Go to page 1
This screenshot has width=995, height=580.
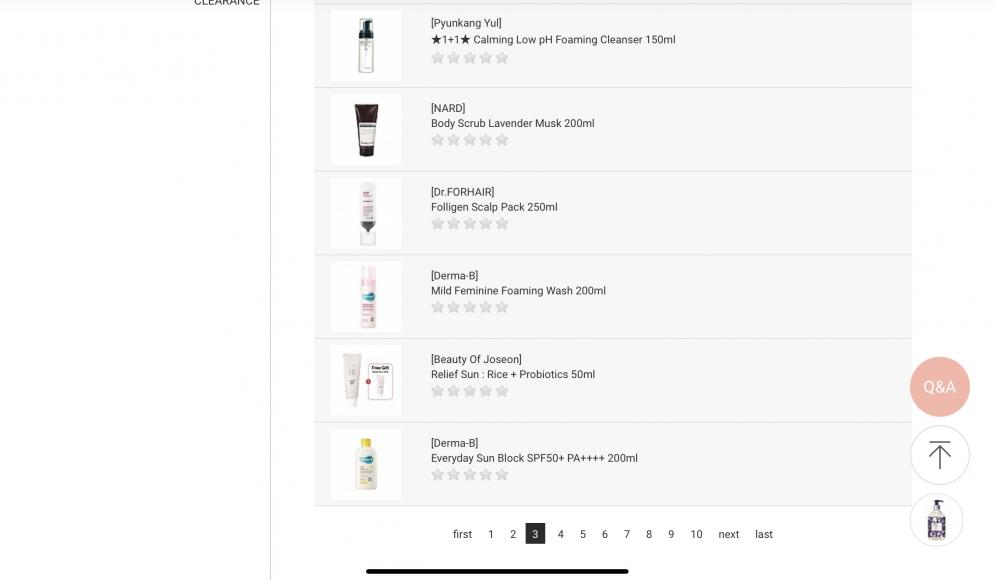point(491,534)
